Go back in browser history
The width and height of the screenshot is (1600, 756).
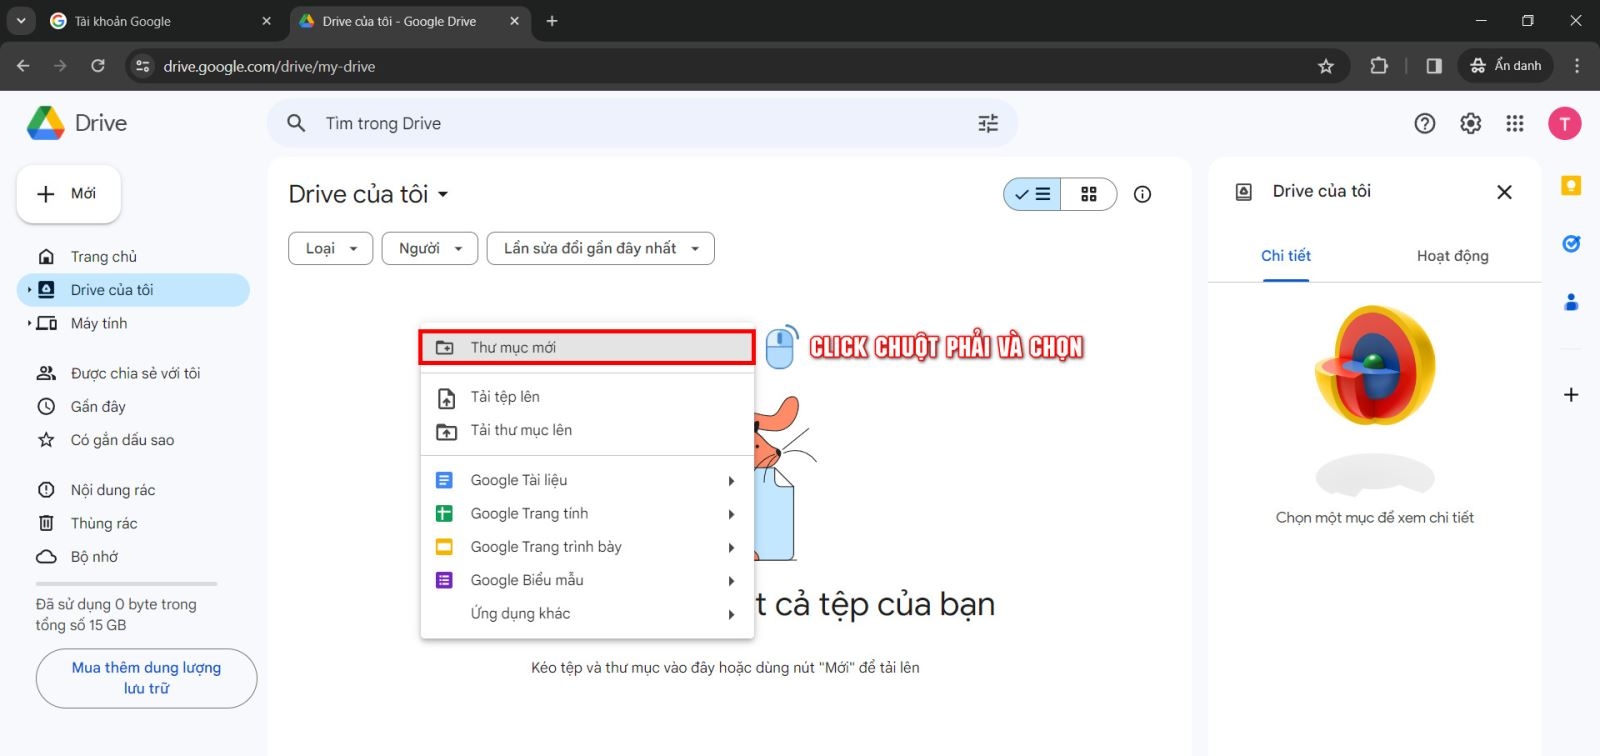click(x=23, y=66)
